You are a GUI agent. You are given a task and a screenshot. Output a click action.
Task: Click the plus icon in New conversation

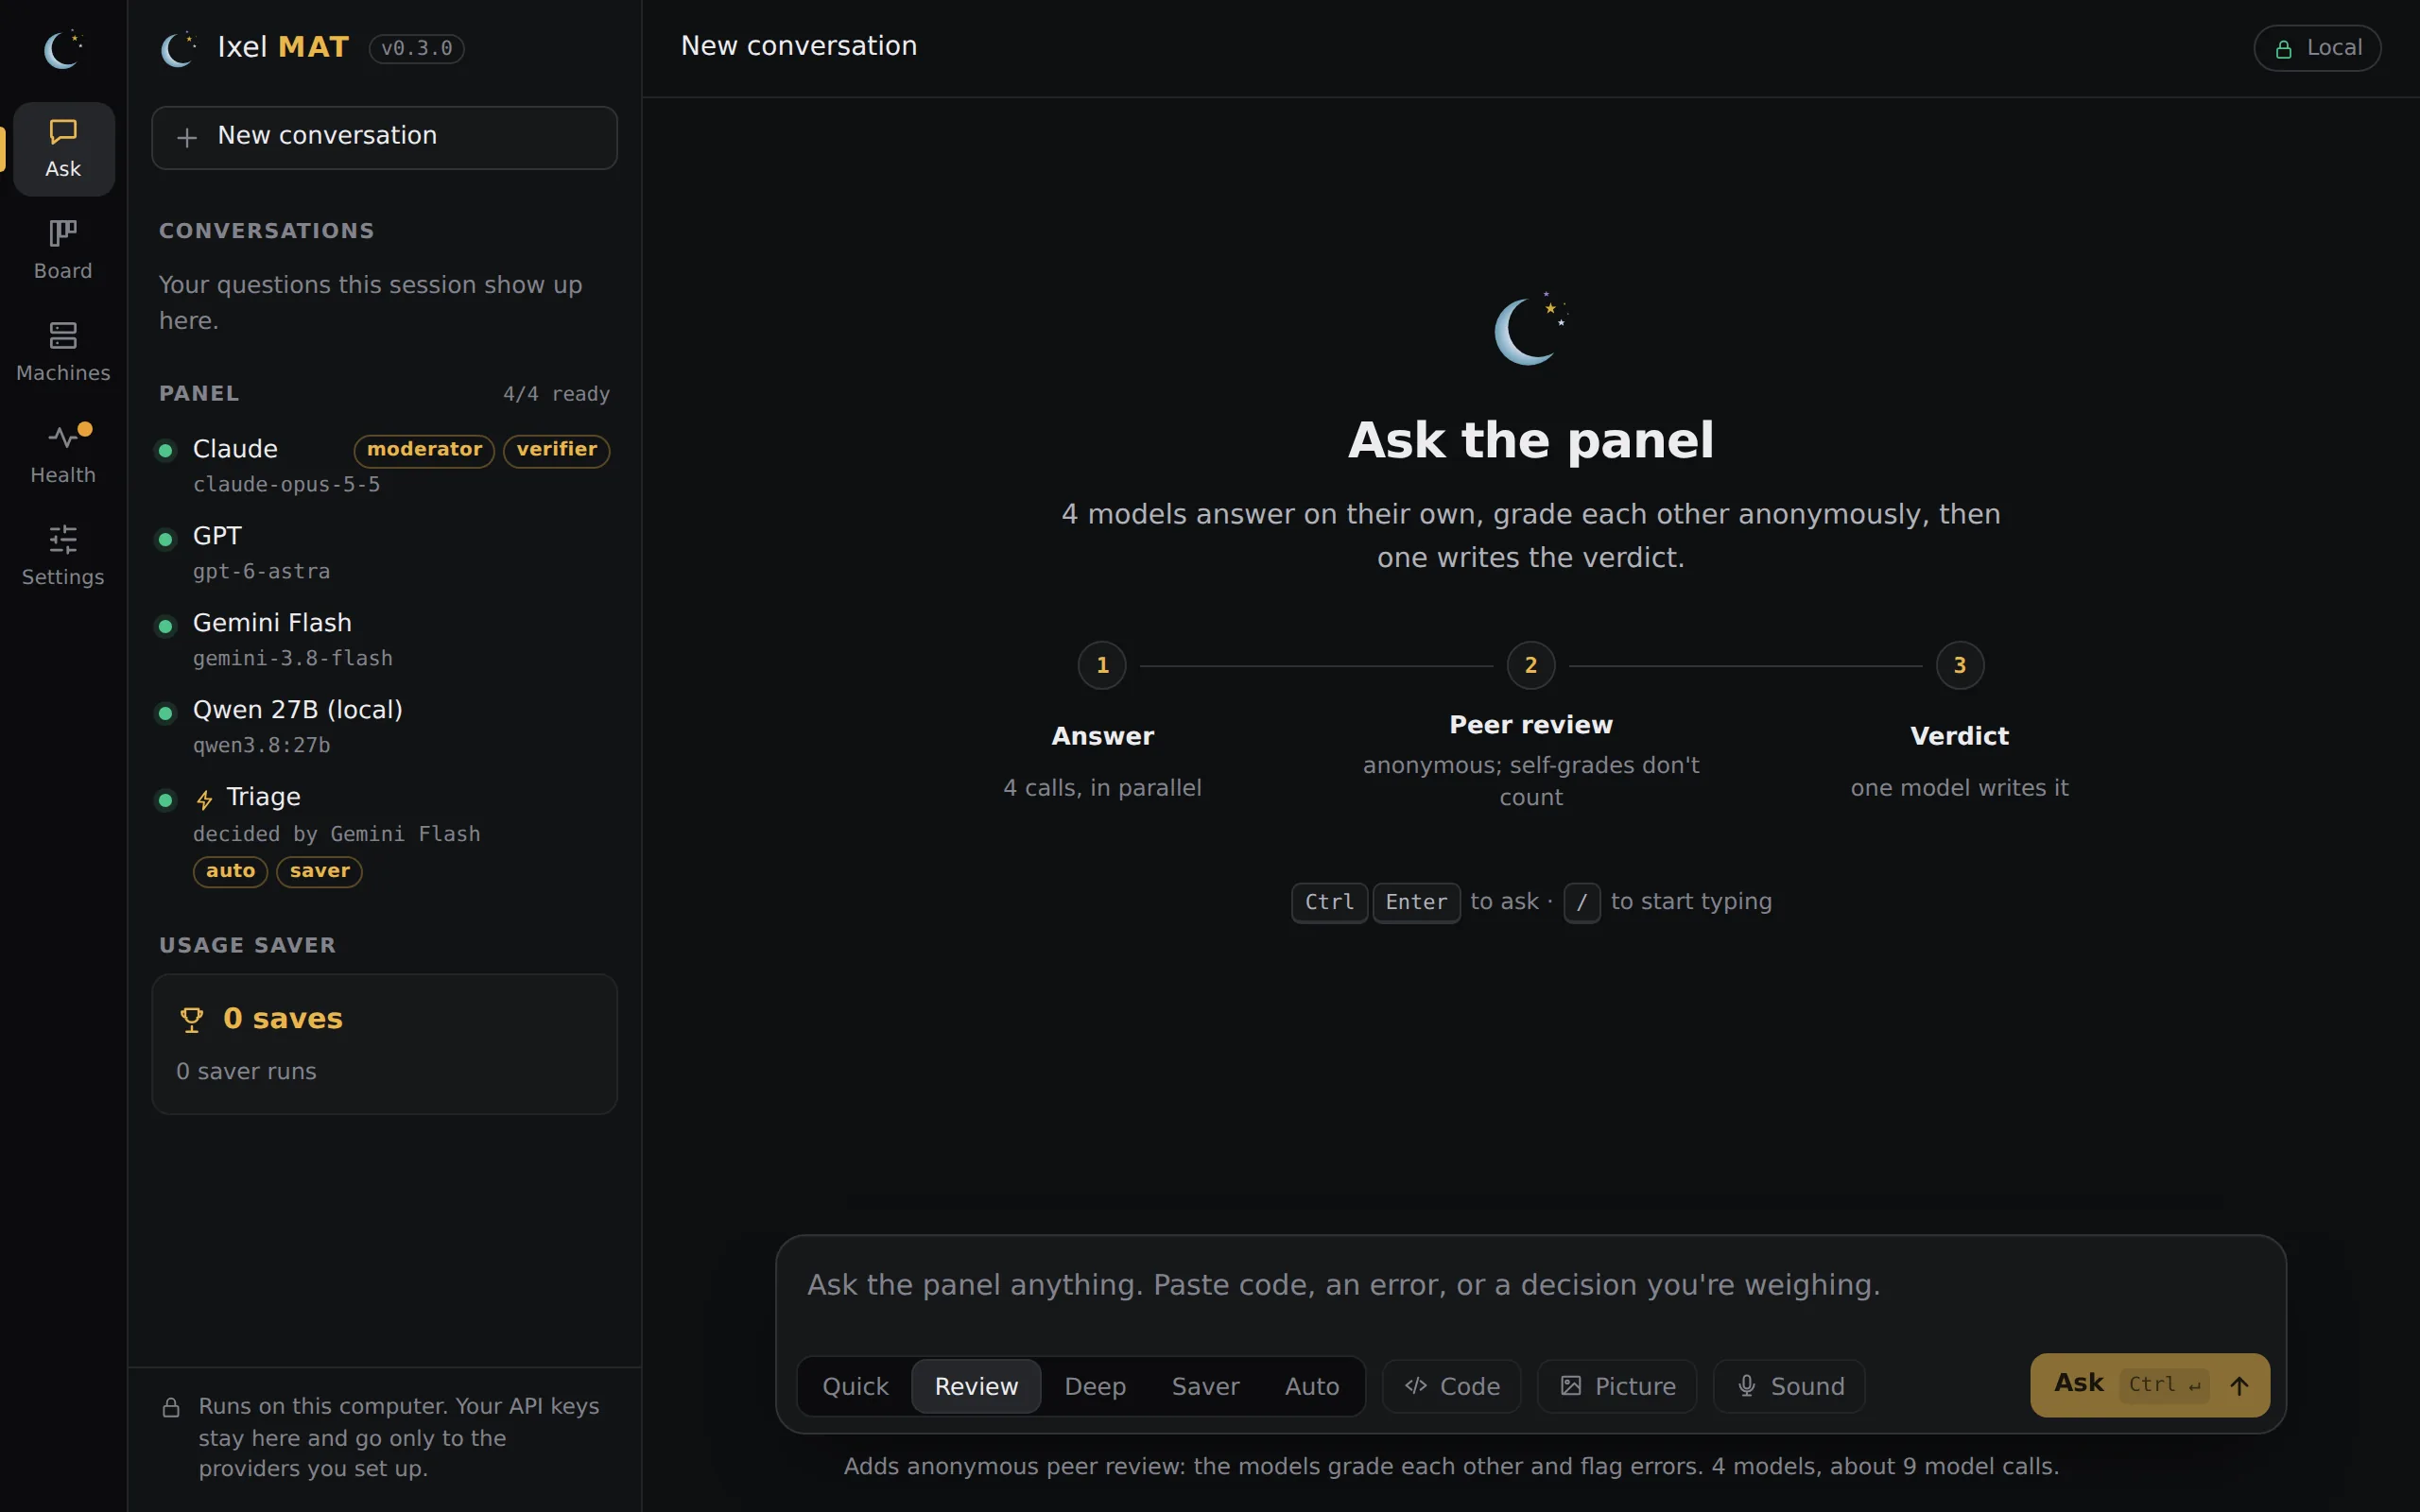point(187,137)
